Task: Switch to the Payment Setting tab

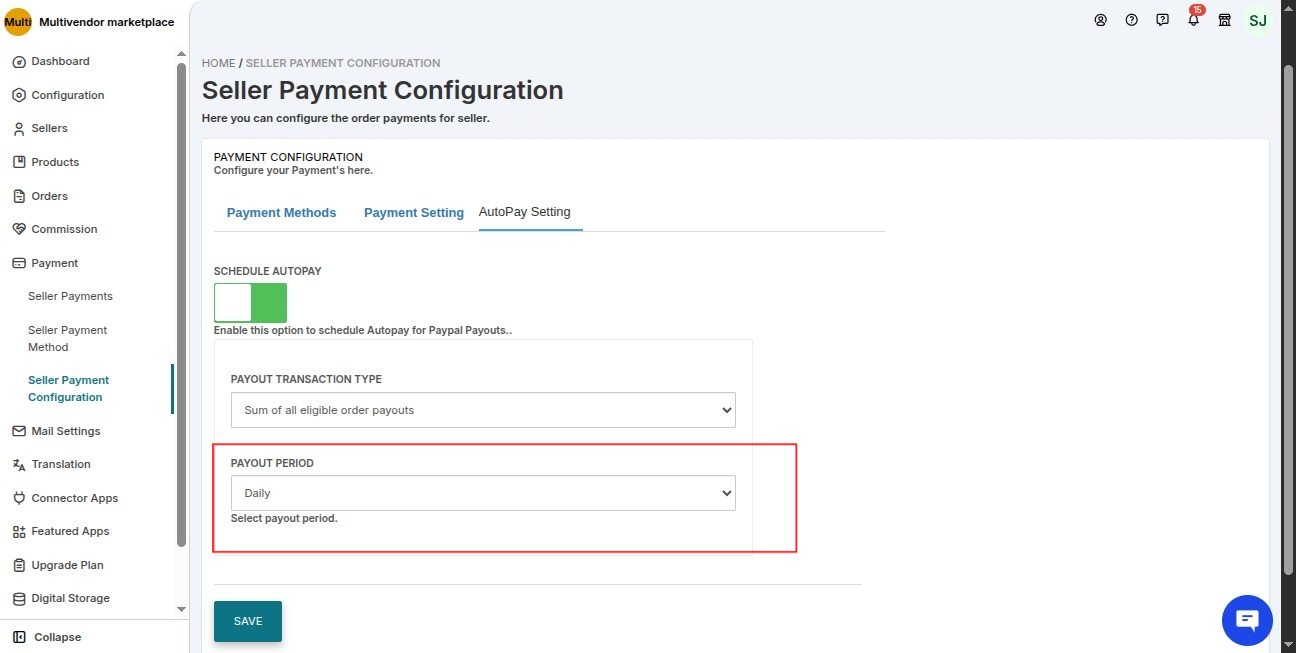Action: point(413,213)
